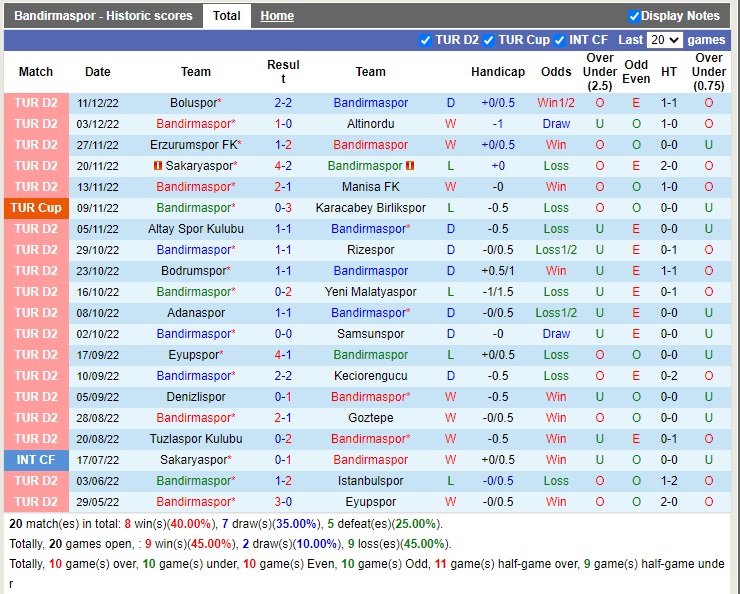Click the orange TUR Cup league badge
This screenshot has width=740, height=594.
click(x=36, y=208)
